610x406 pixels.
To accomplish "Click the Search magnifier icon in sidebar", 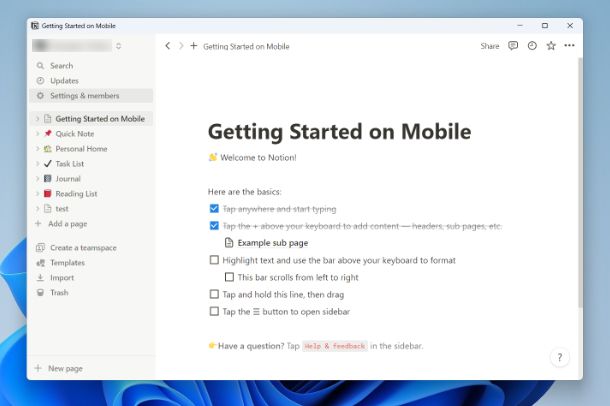I will tap(40, 66).
